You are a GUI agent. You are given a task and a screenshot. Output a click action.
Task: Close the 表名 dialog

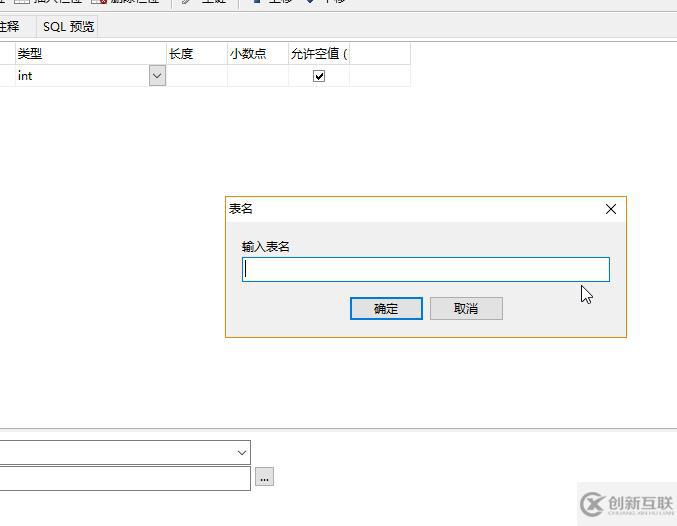611,209
